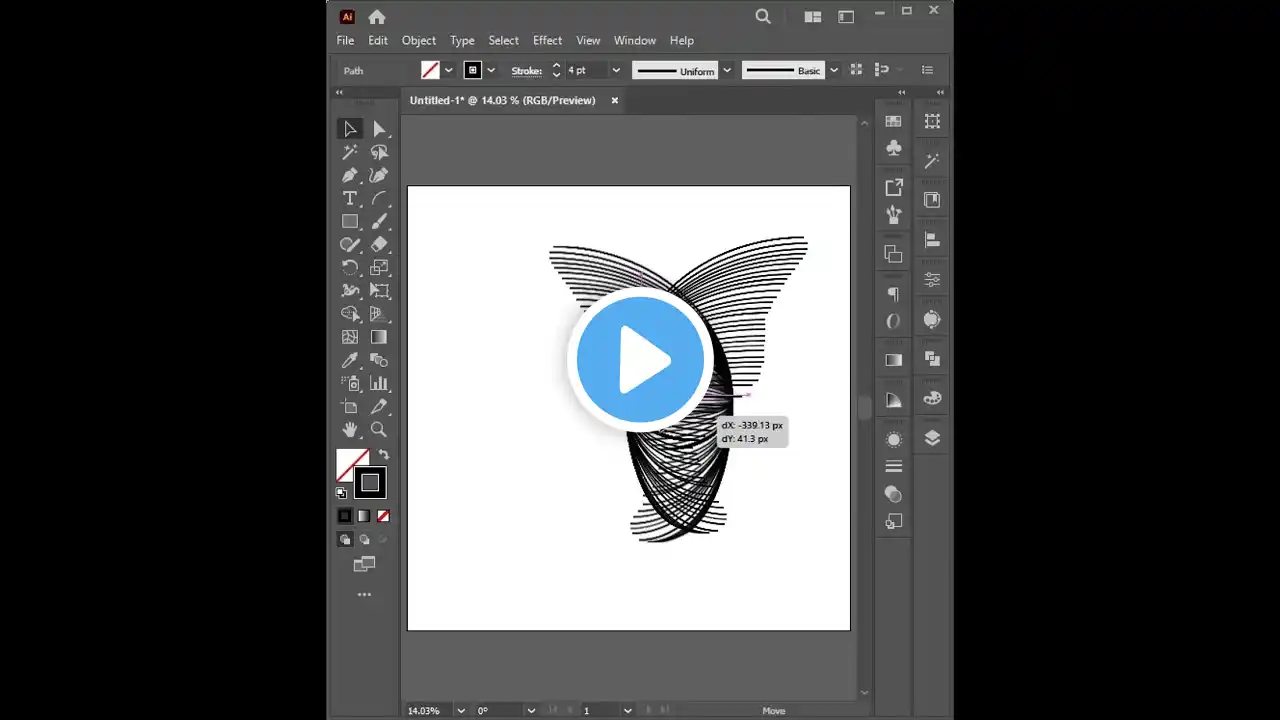Open the Object menu
Viewport: 1280px width, 720px height.
click(x=418, y=40)
